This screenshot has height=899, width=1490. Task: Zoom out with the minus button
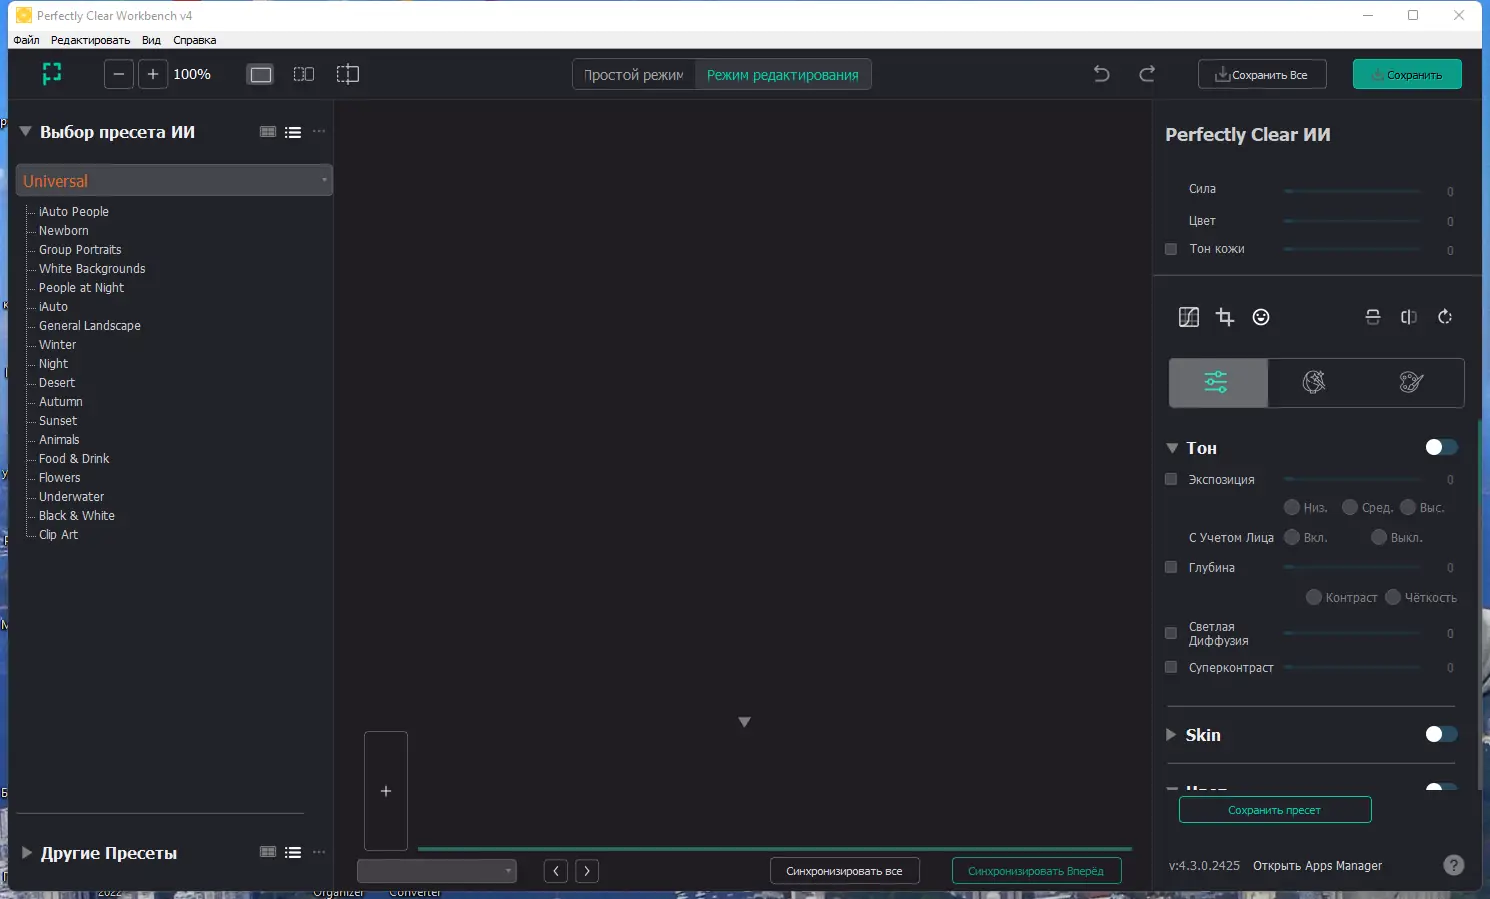(119, 74)
